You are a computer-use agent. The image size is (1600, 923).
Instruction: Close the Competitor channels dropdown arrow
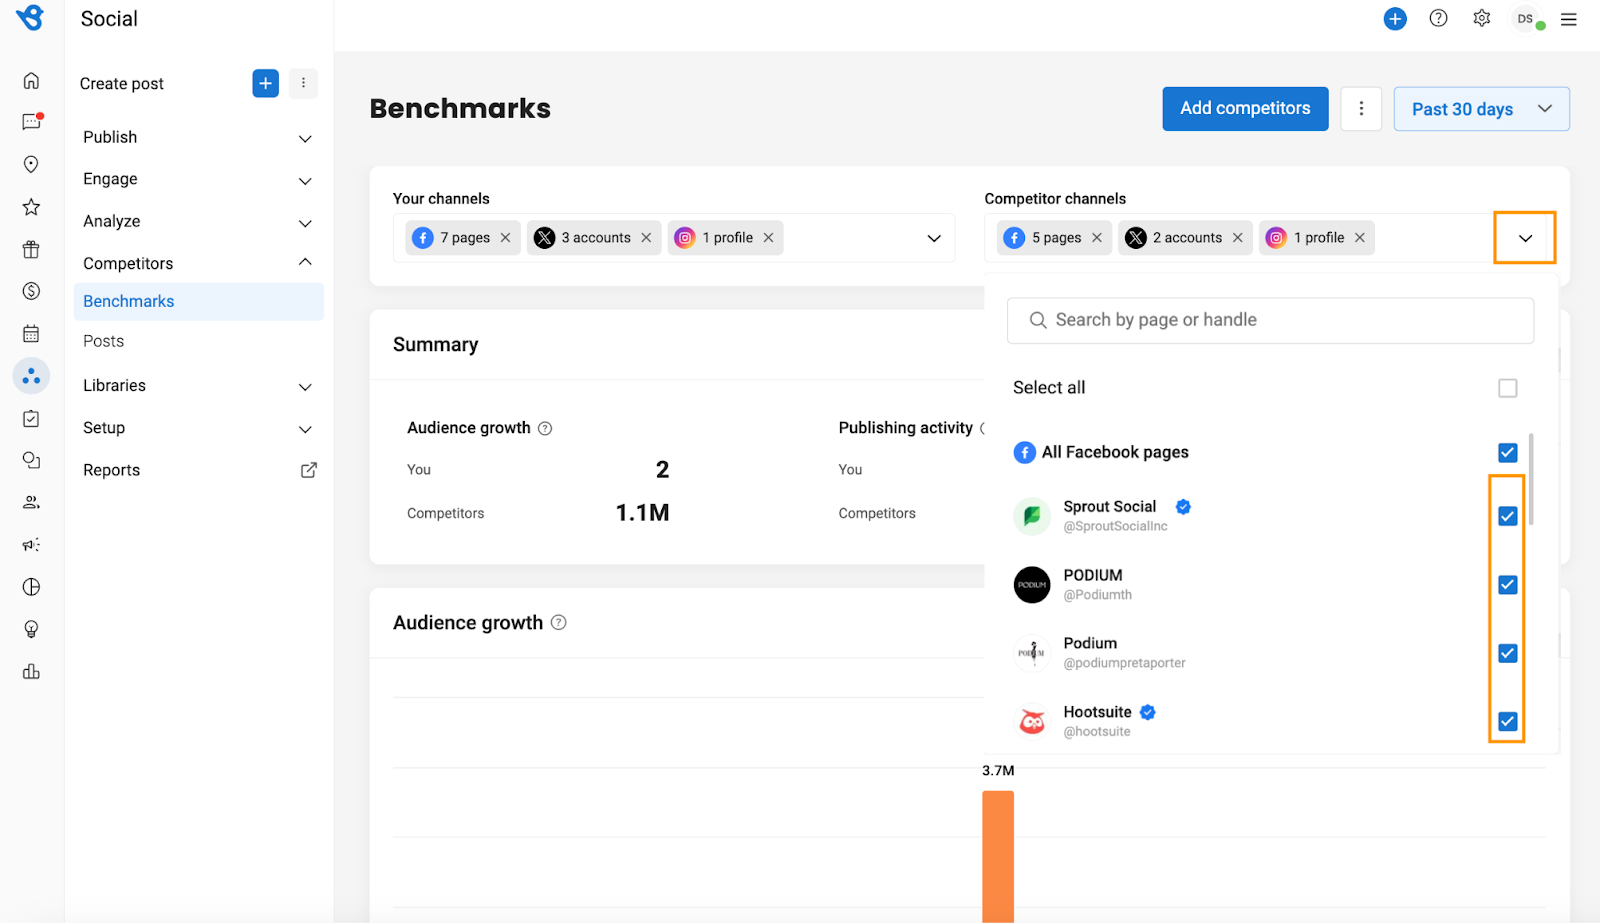(x=1525, y=238)
